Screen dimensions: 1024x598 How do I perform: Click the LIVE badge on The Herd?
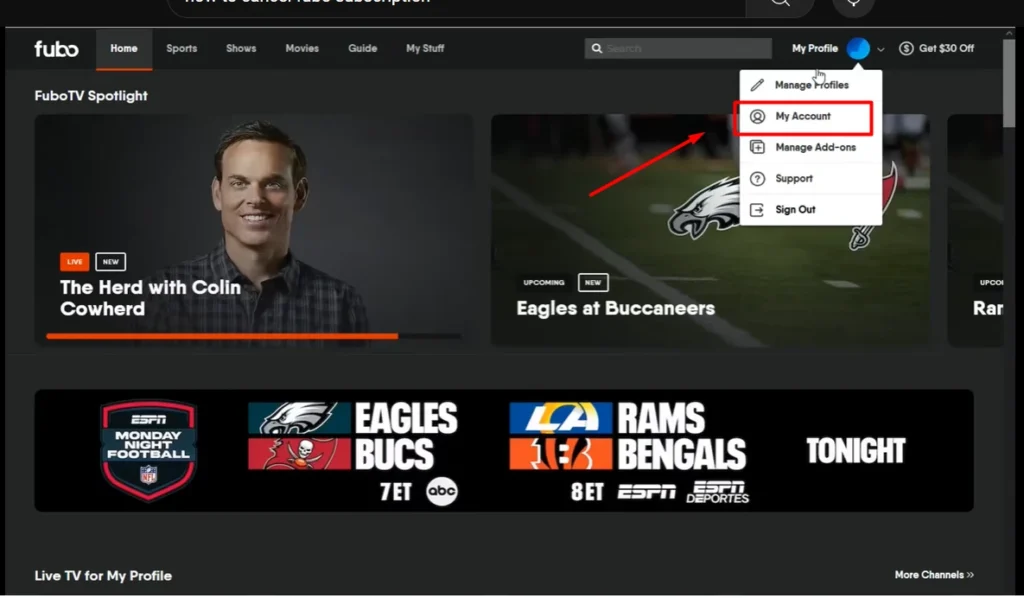[x=74, y=262]
